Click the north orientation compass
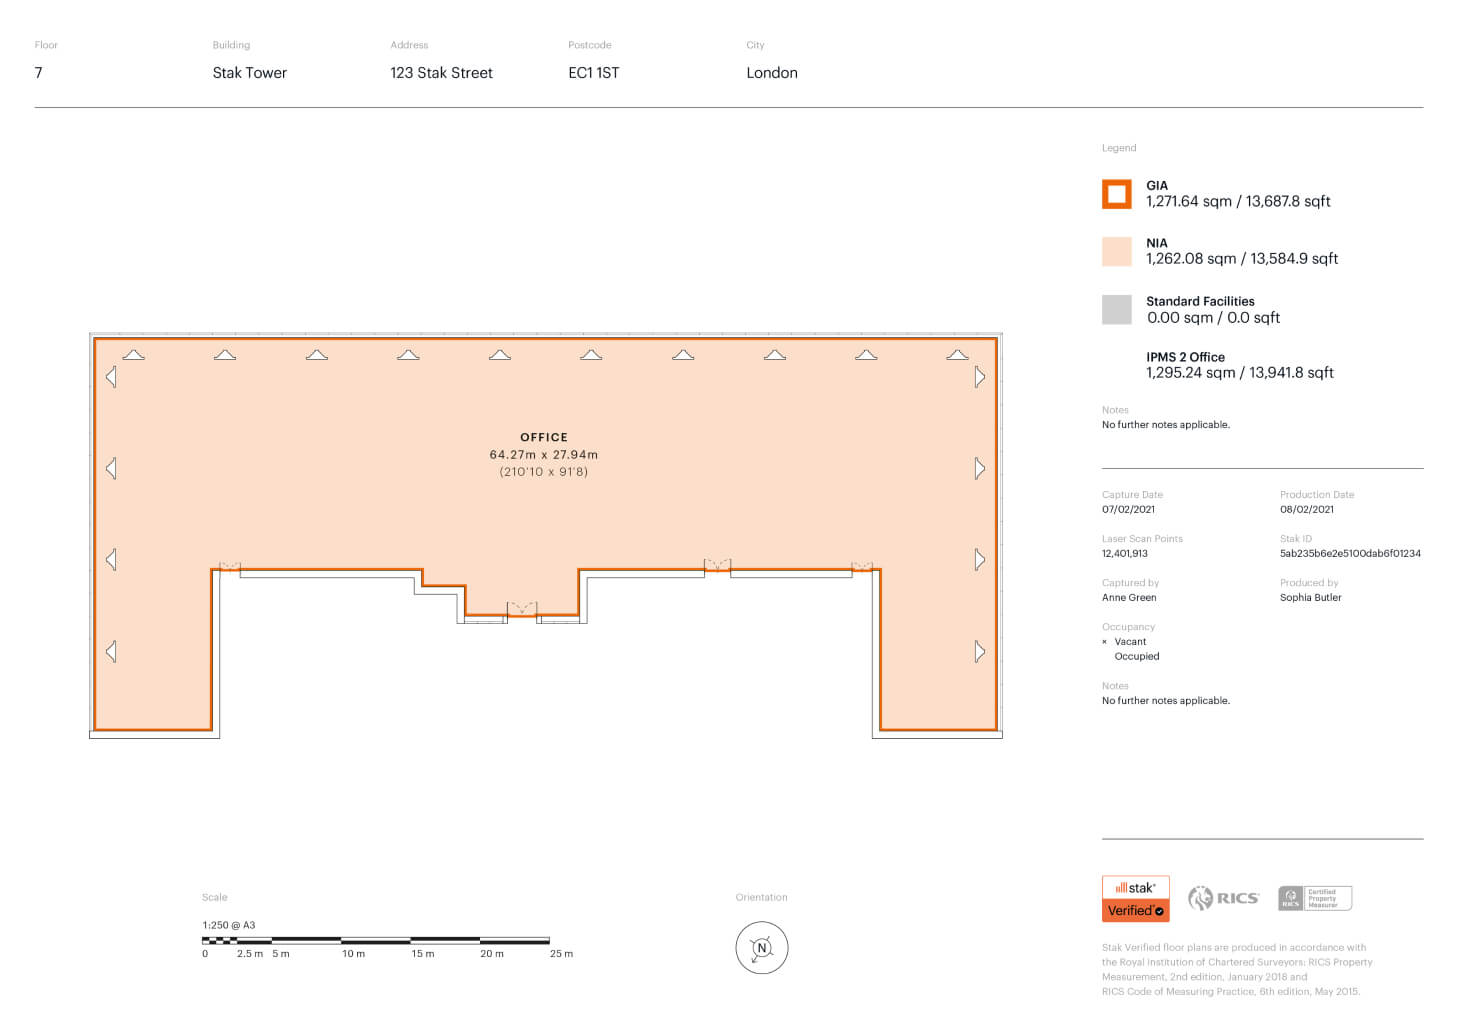Screen dimensions: 1458x1029 (762, 948)
